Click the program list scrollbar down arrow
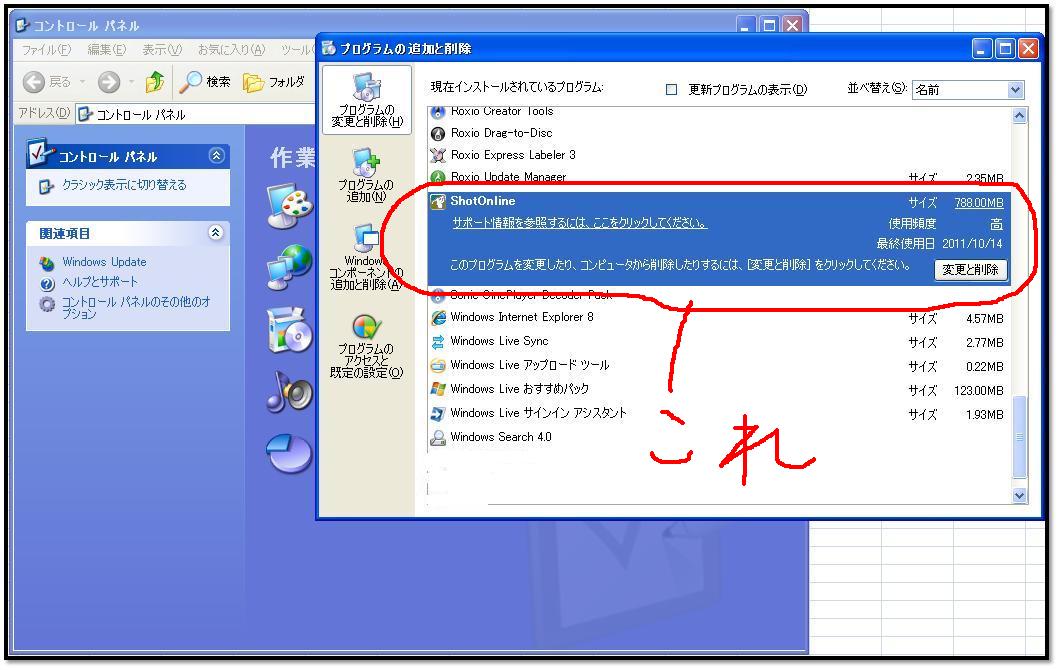 1019,494
